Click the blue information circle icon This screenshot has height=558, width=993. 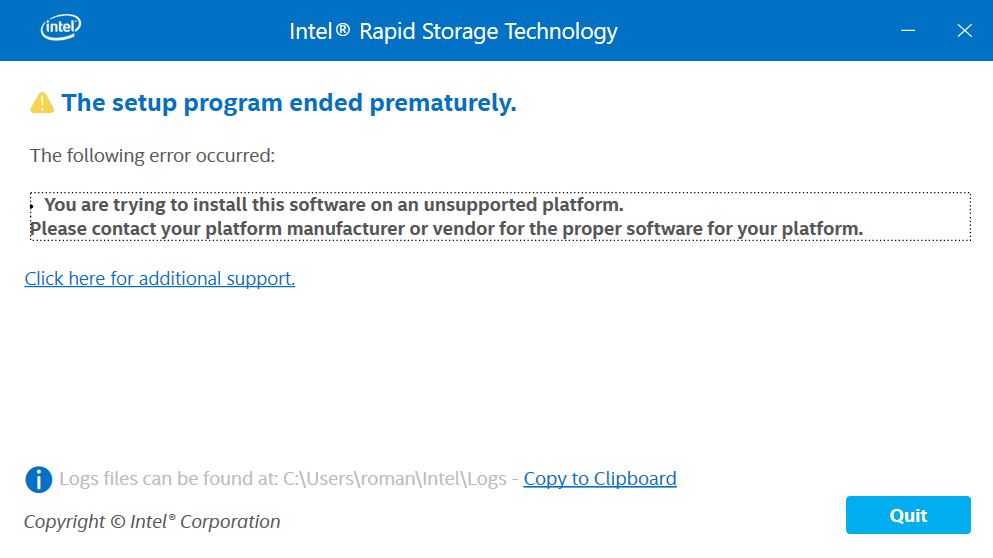[39, 479]
